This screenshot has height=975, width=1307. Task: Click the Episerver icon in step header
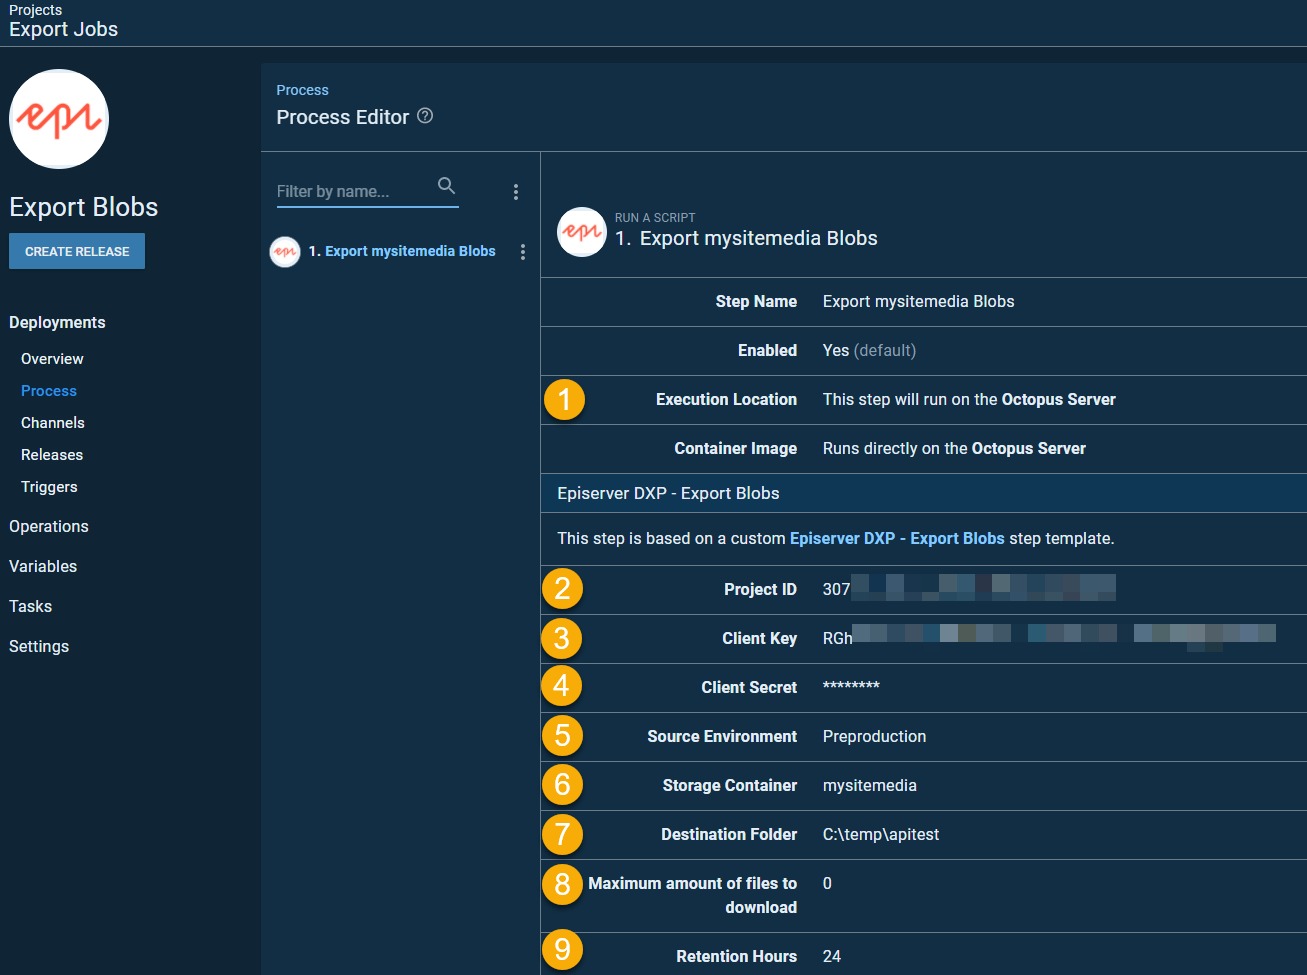click(581, 232)
